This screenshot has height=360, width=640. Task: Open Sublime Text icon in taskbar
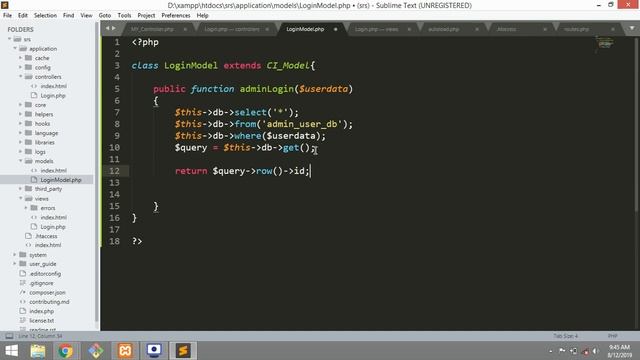click(x=183, y=351)
